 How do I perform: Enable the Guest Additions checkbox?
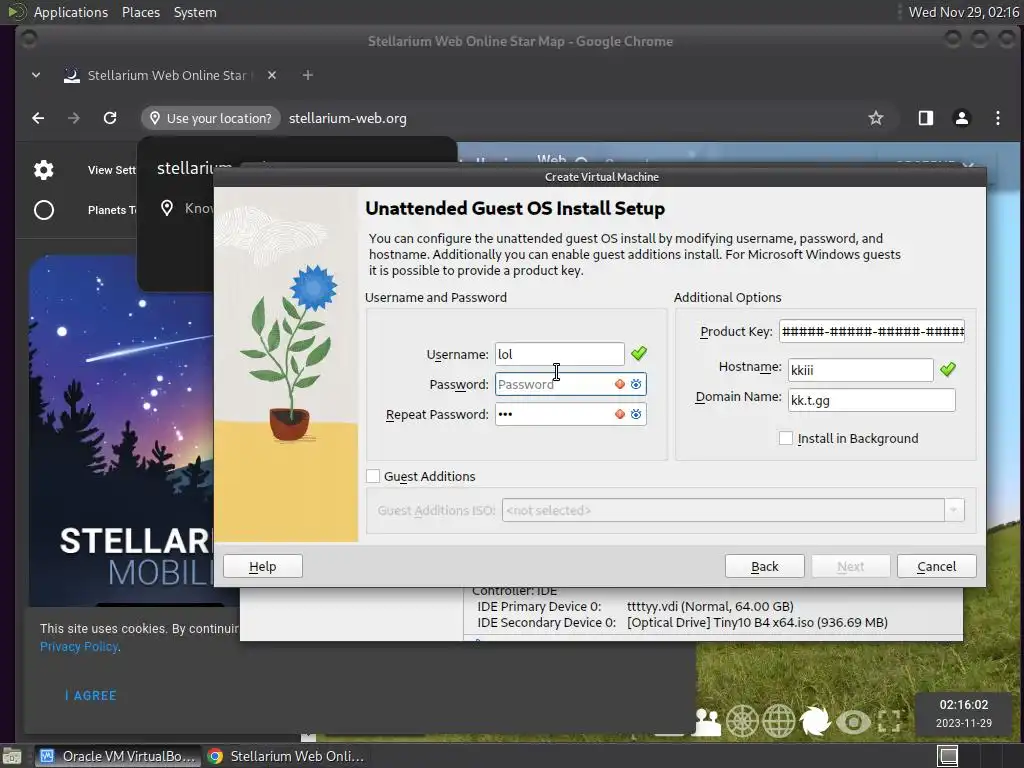(373, 476)
